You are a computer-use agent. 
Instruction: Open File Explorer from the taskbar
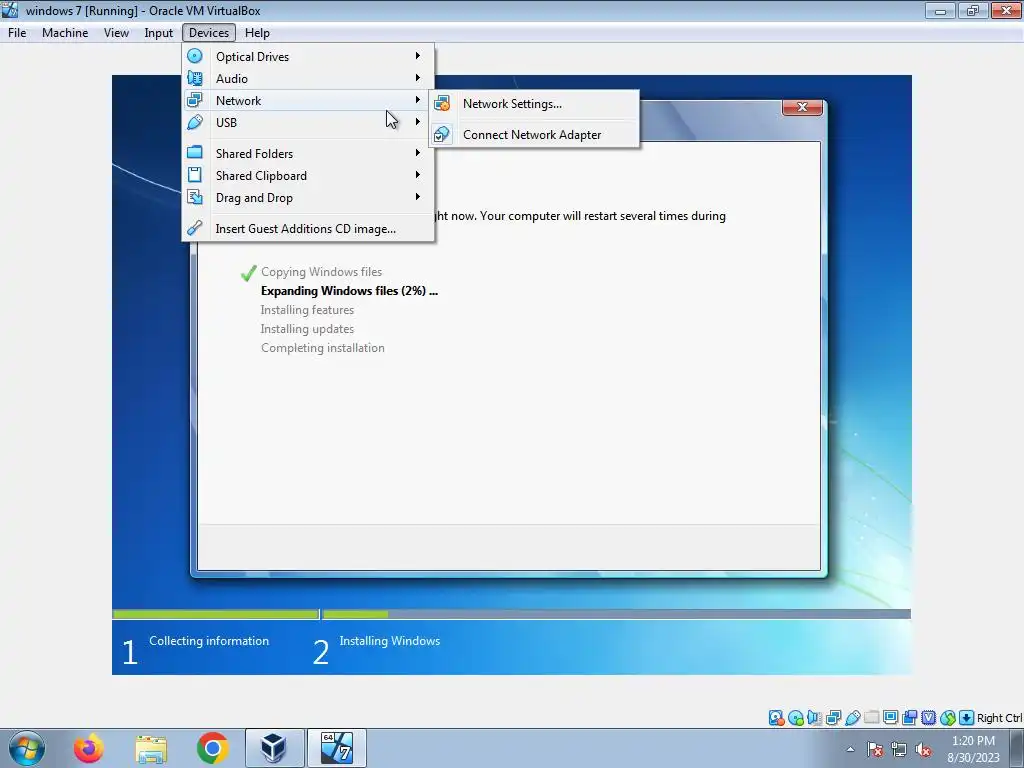tap(151, 748)
